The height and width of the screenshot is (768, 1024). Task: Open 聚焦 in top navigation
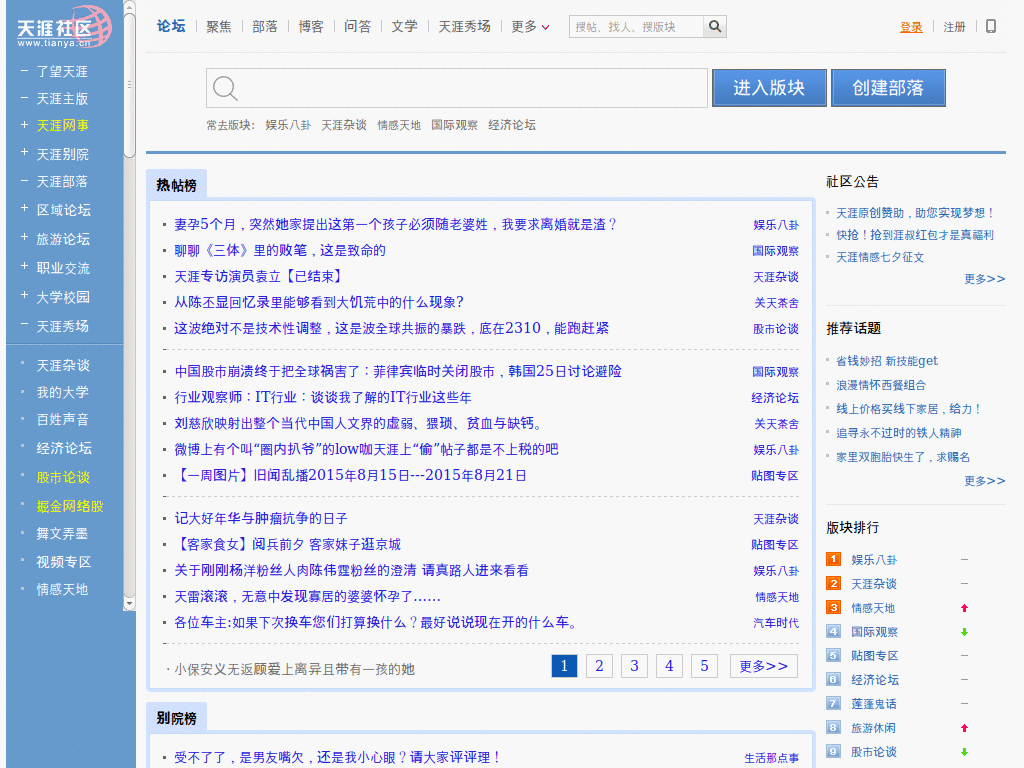[219, 27]
